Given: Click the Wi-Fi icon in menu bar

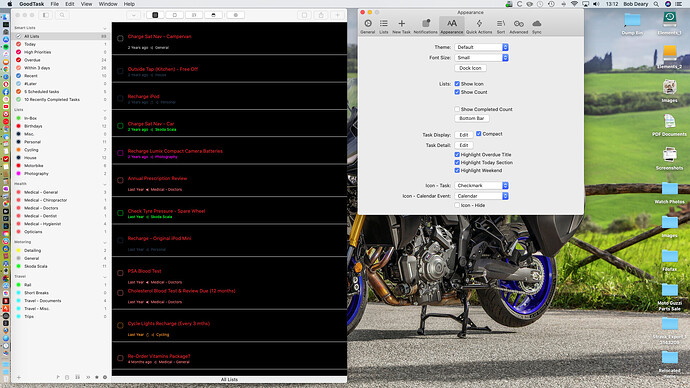Looking at the screenshot, I should pyautogui.click(x=574, y=4).
